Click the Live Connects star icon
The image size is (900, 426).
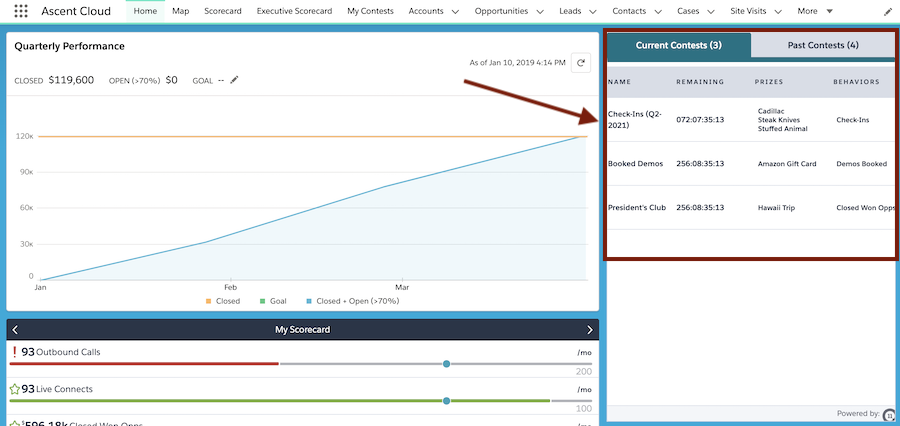(14, 389)
